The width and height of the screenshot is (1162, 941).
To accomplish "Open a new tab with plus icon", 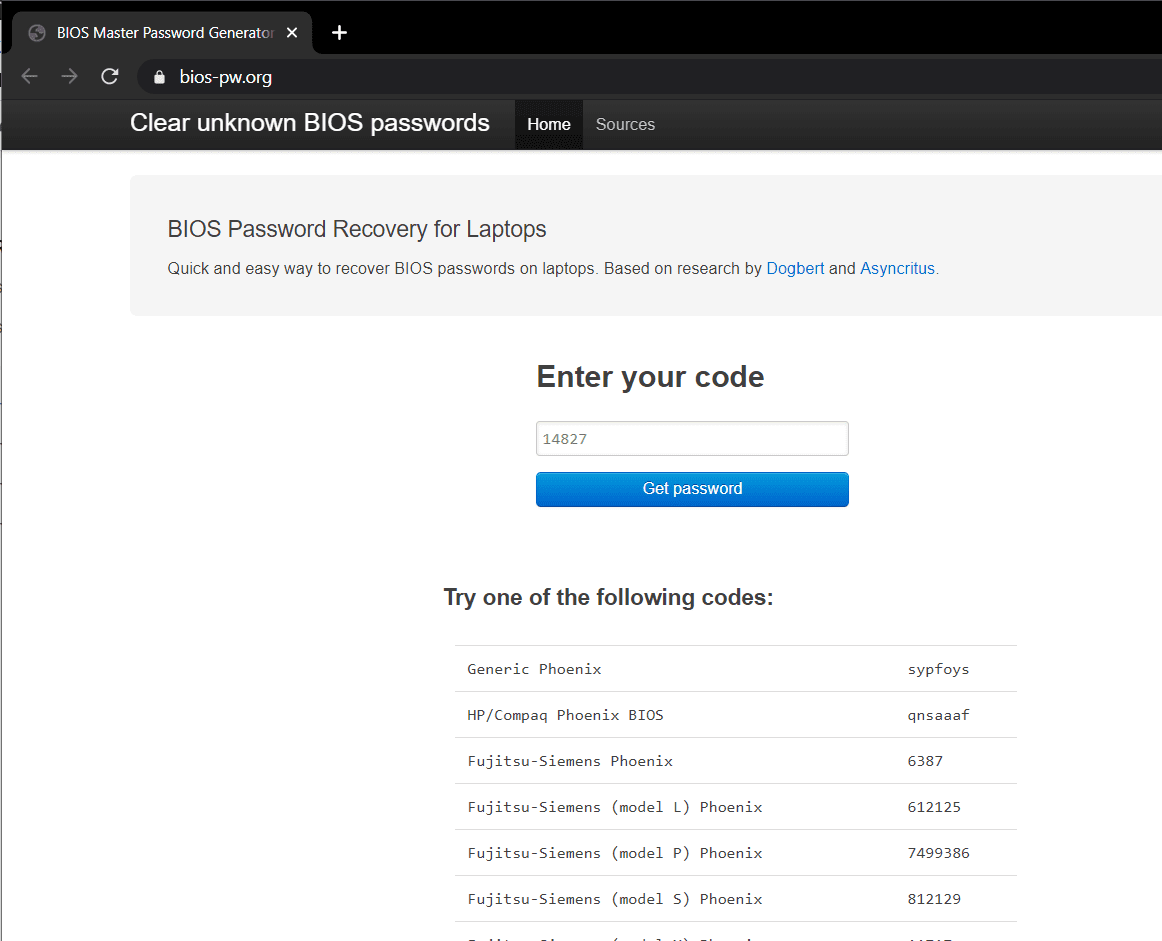I will [x=339, y=33].
